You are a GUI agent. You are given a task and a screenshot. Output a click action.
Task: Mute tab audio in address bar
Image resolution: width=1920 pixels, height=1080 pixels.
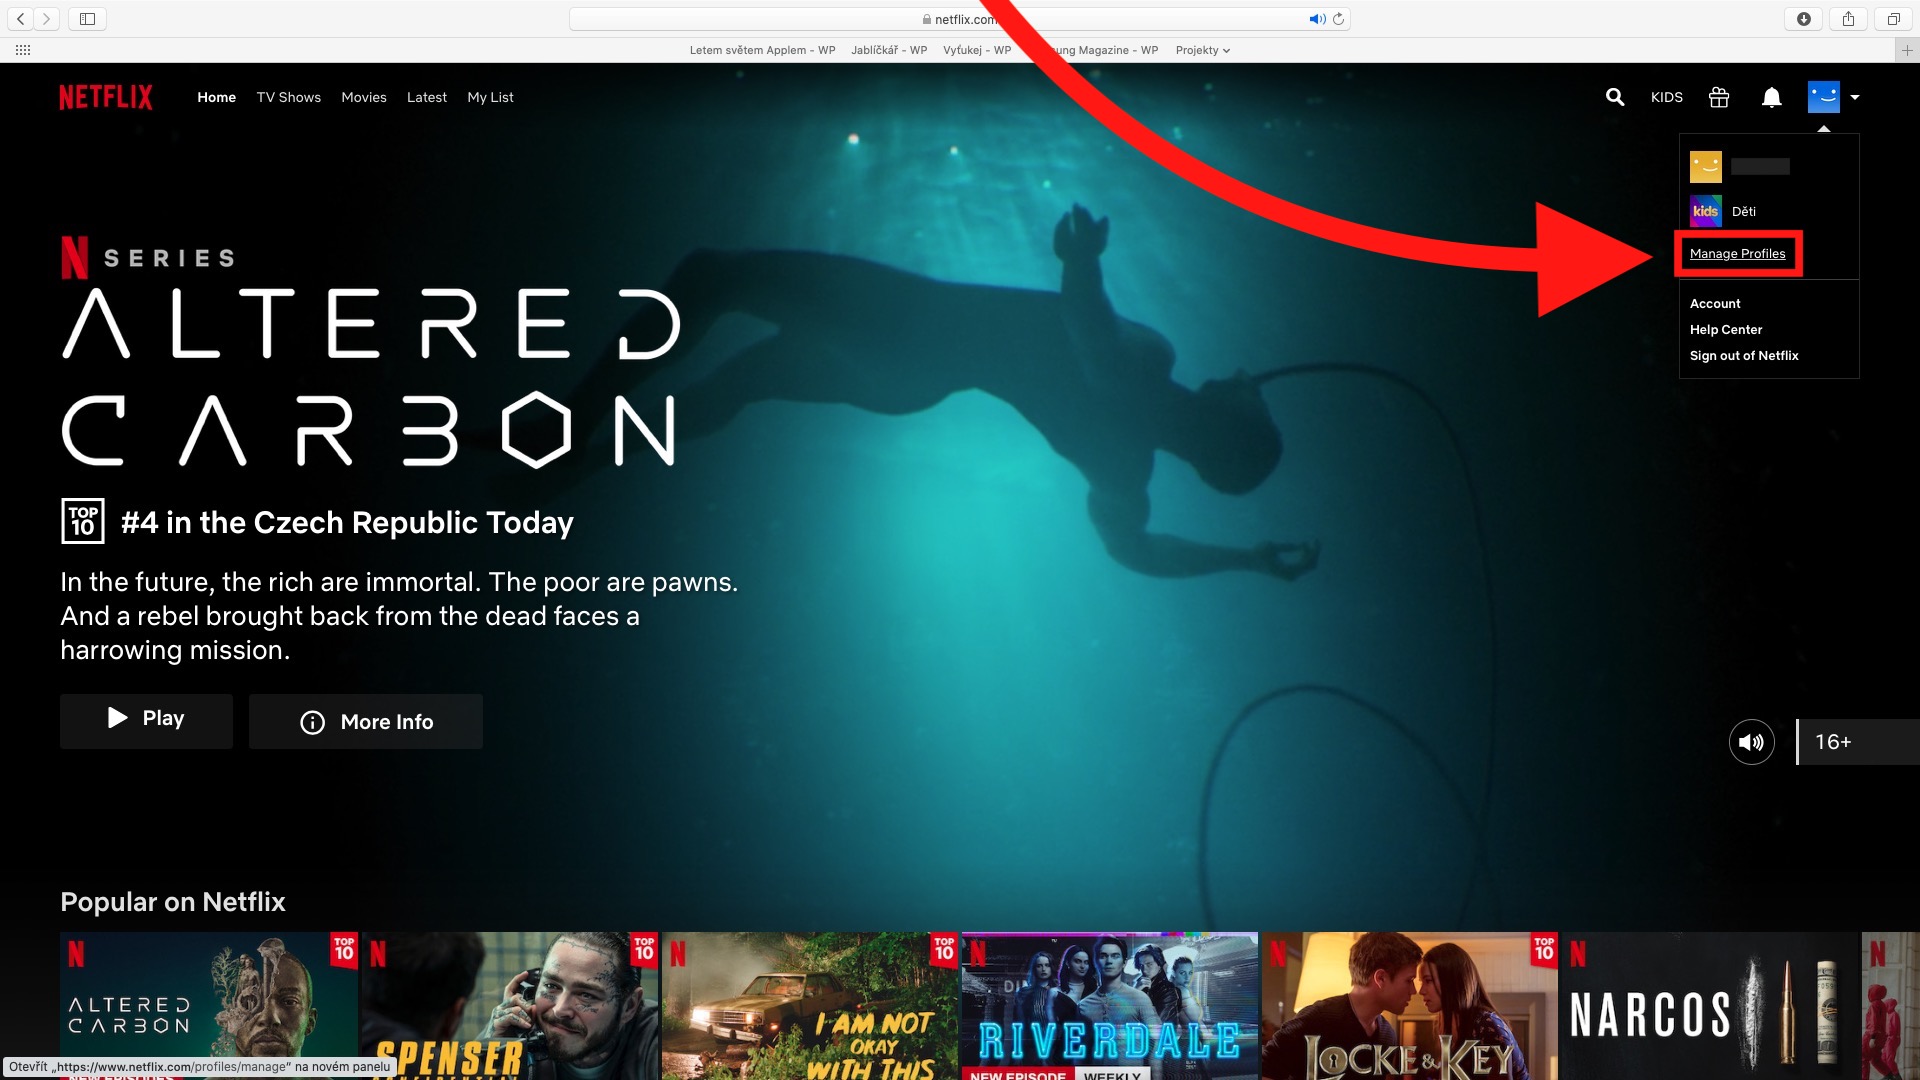point(1317,19)
